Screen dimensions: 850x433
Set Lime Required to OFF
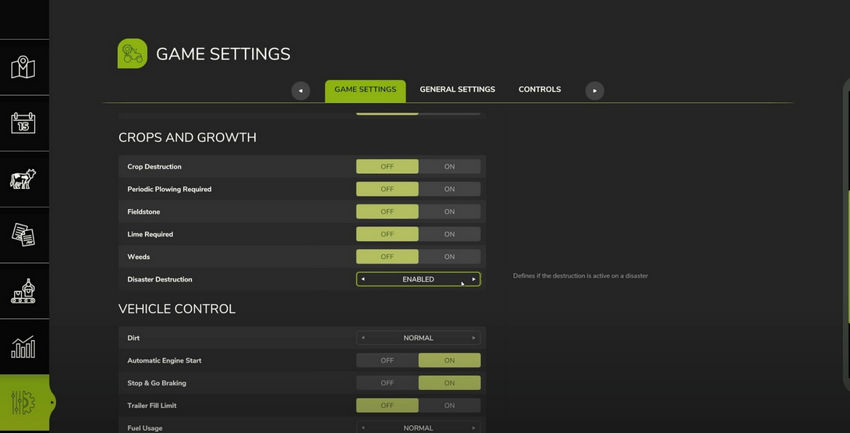click(387, 234)
